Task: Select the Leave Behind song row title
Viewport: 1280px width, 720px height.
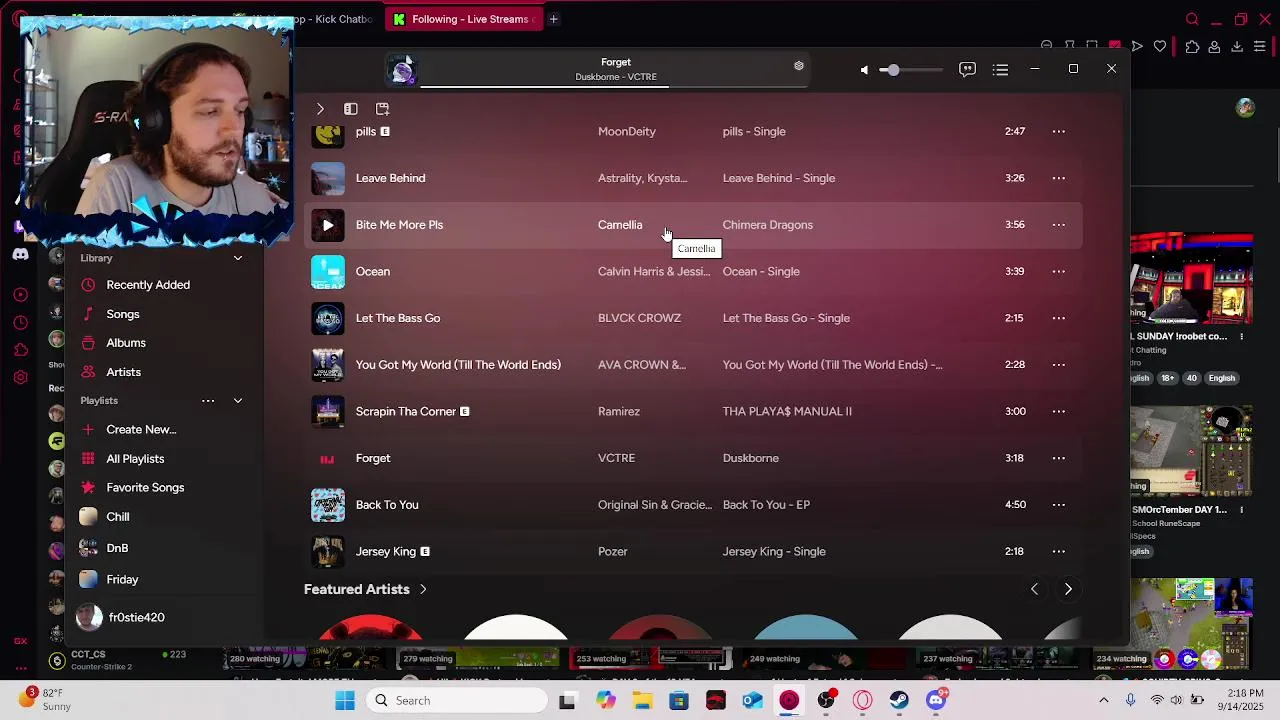Action: click(x=390, y=178)
